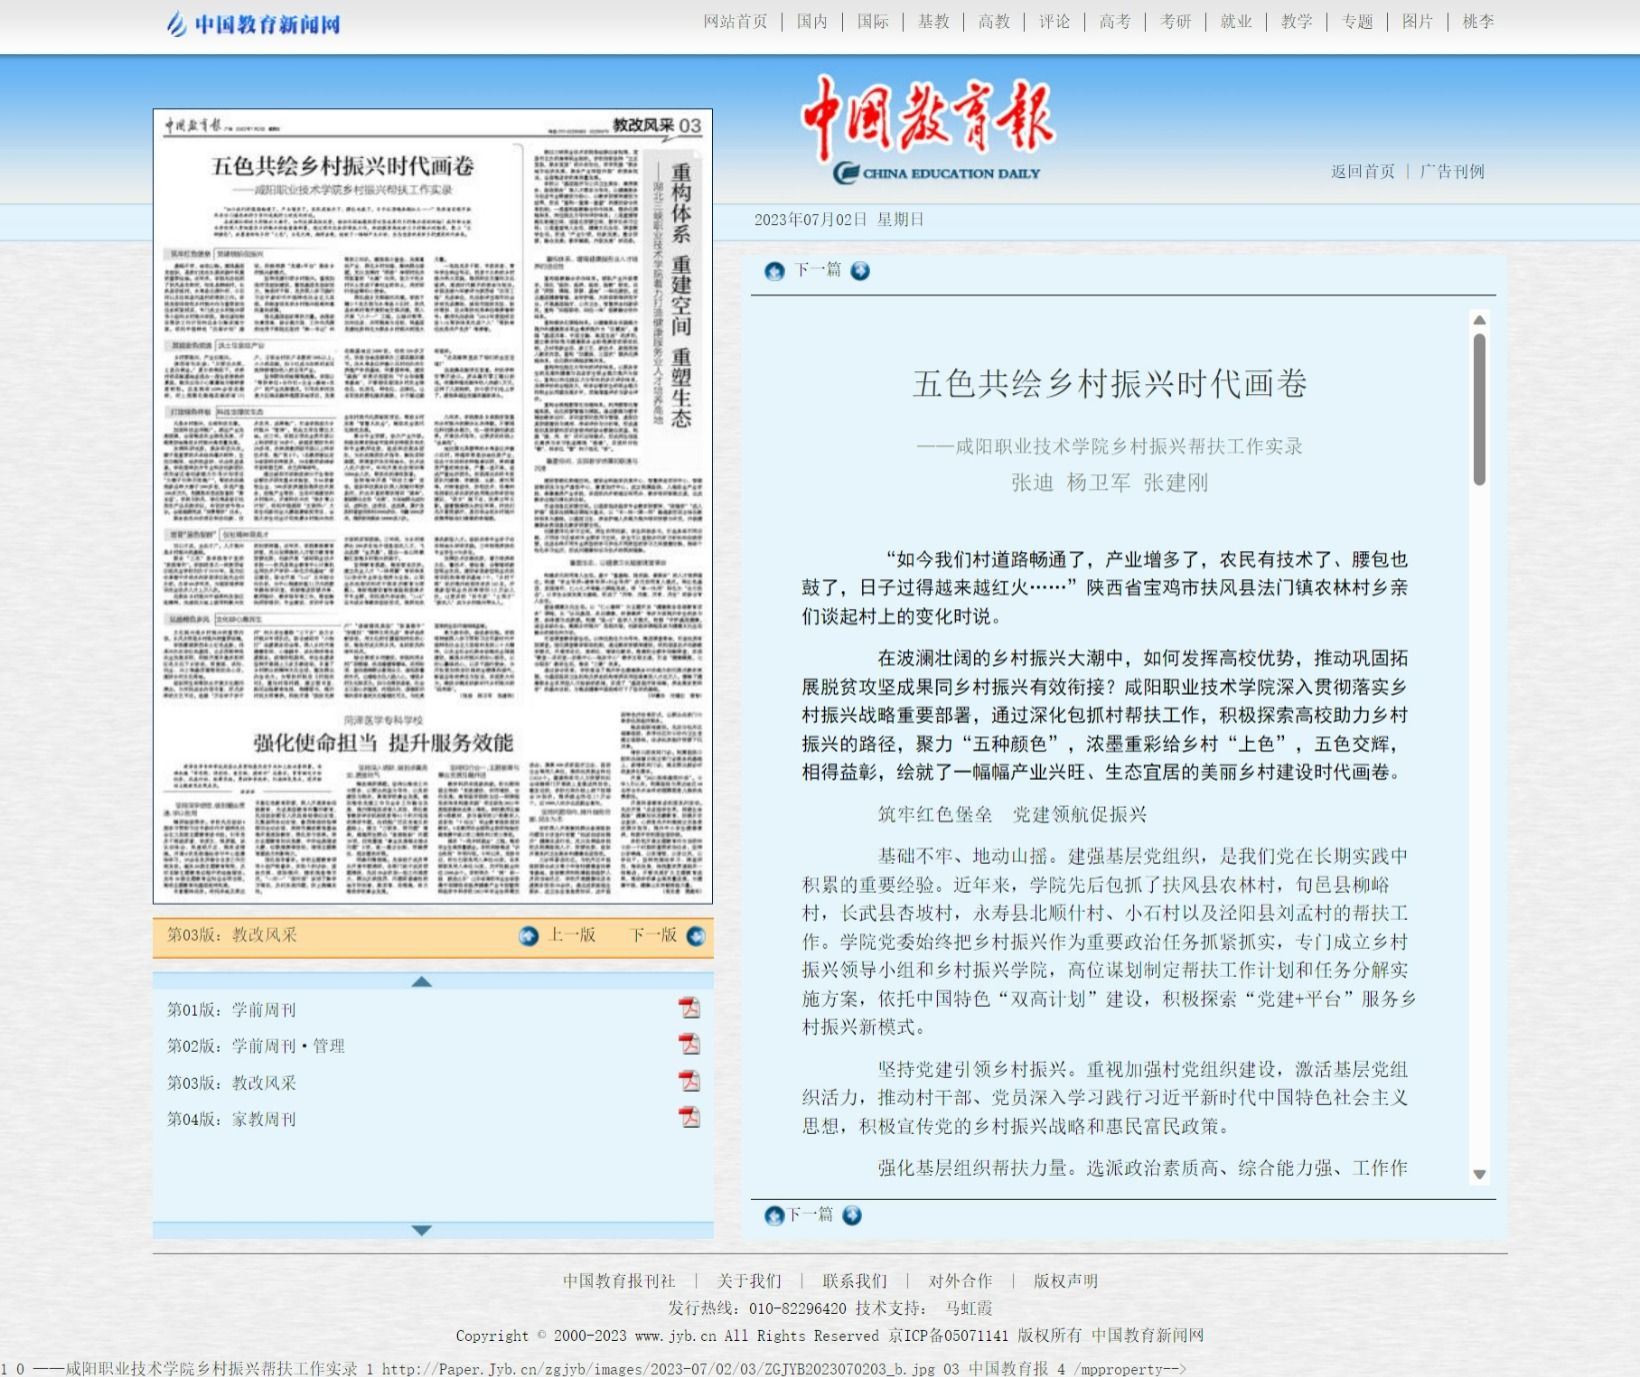Viewport: 1640px width, 1377px height.
Task: Open the 版权声明 footer link
Action: click(x=1065, y=1281)
